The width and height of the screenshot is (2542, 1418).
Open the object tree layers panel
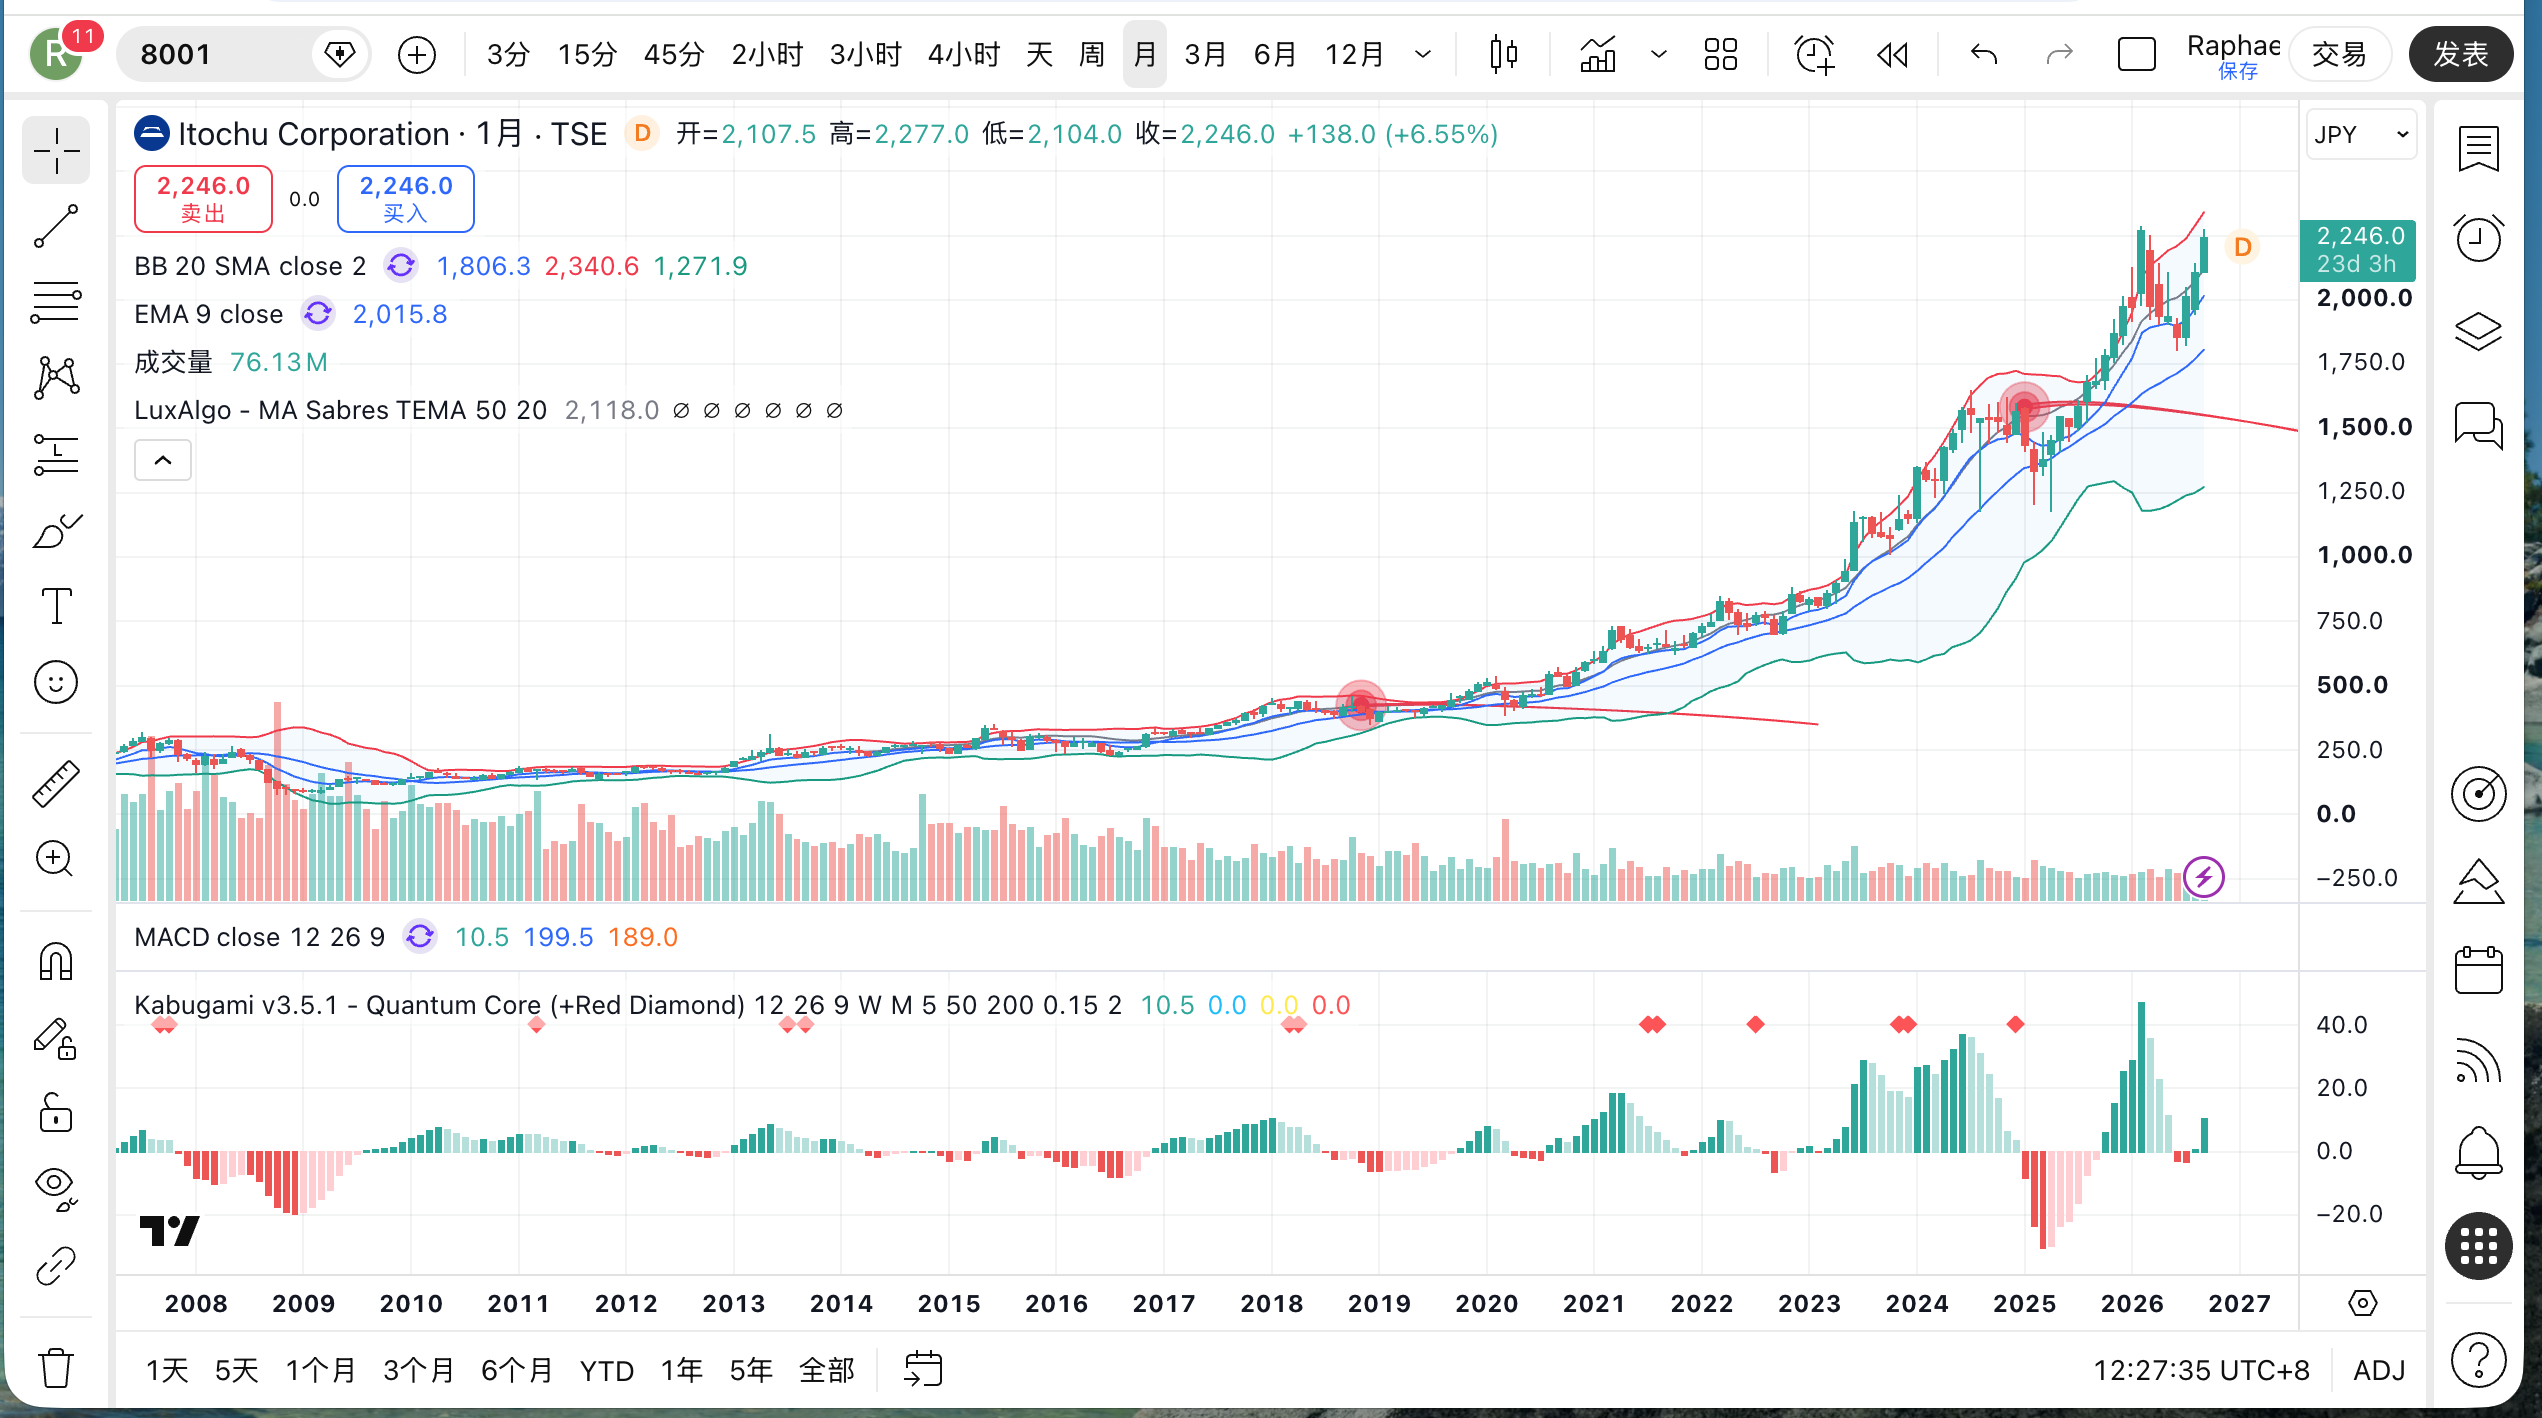[2479, 331]
